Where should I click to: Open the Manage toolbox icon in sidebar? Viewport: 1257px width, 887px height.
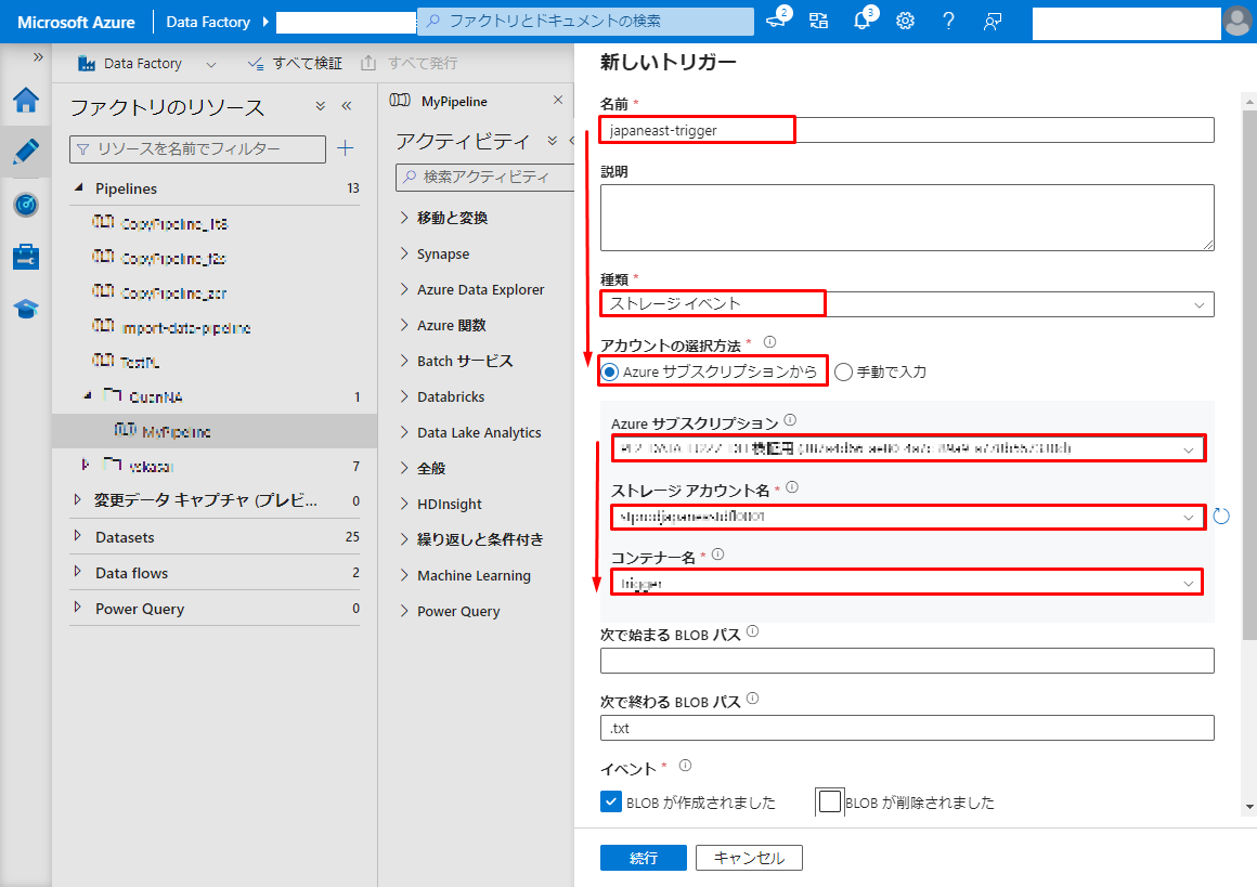[x=26, y=257]
